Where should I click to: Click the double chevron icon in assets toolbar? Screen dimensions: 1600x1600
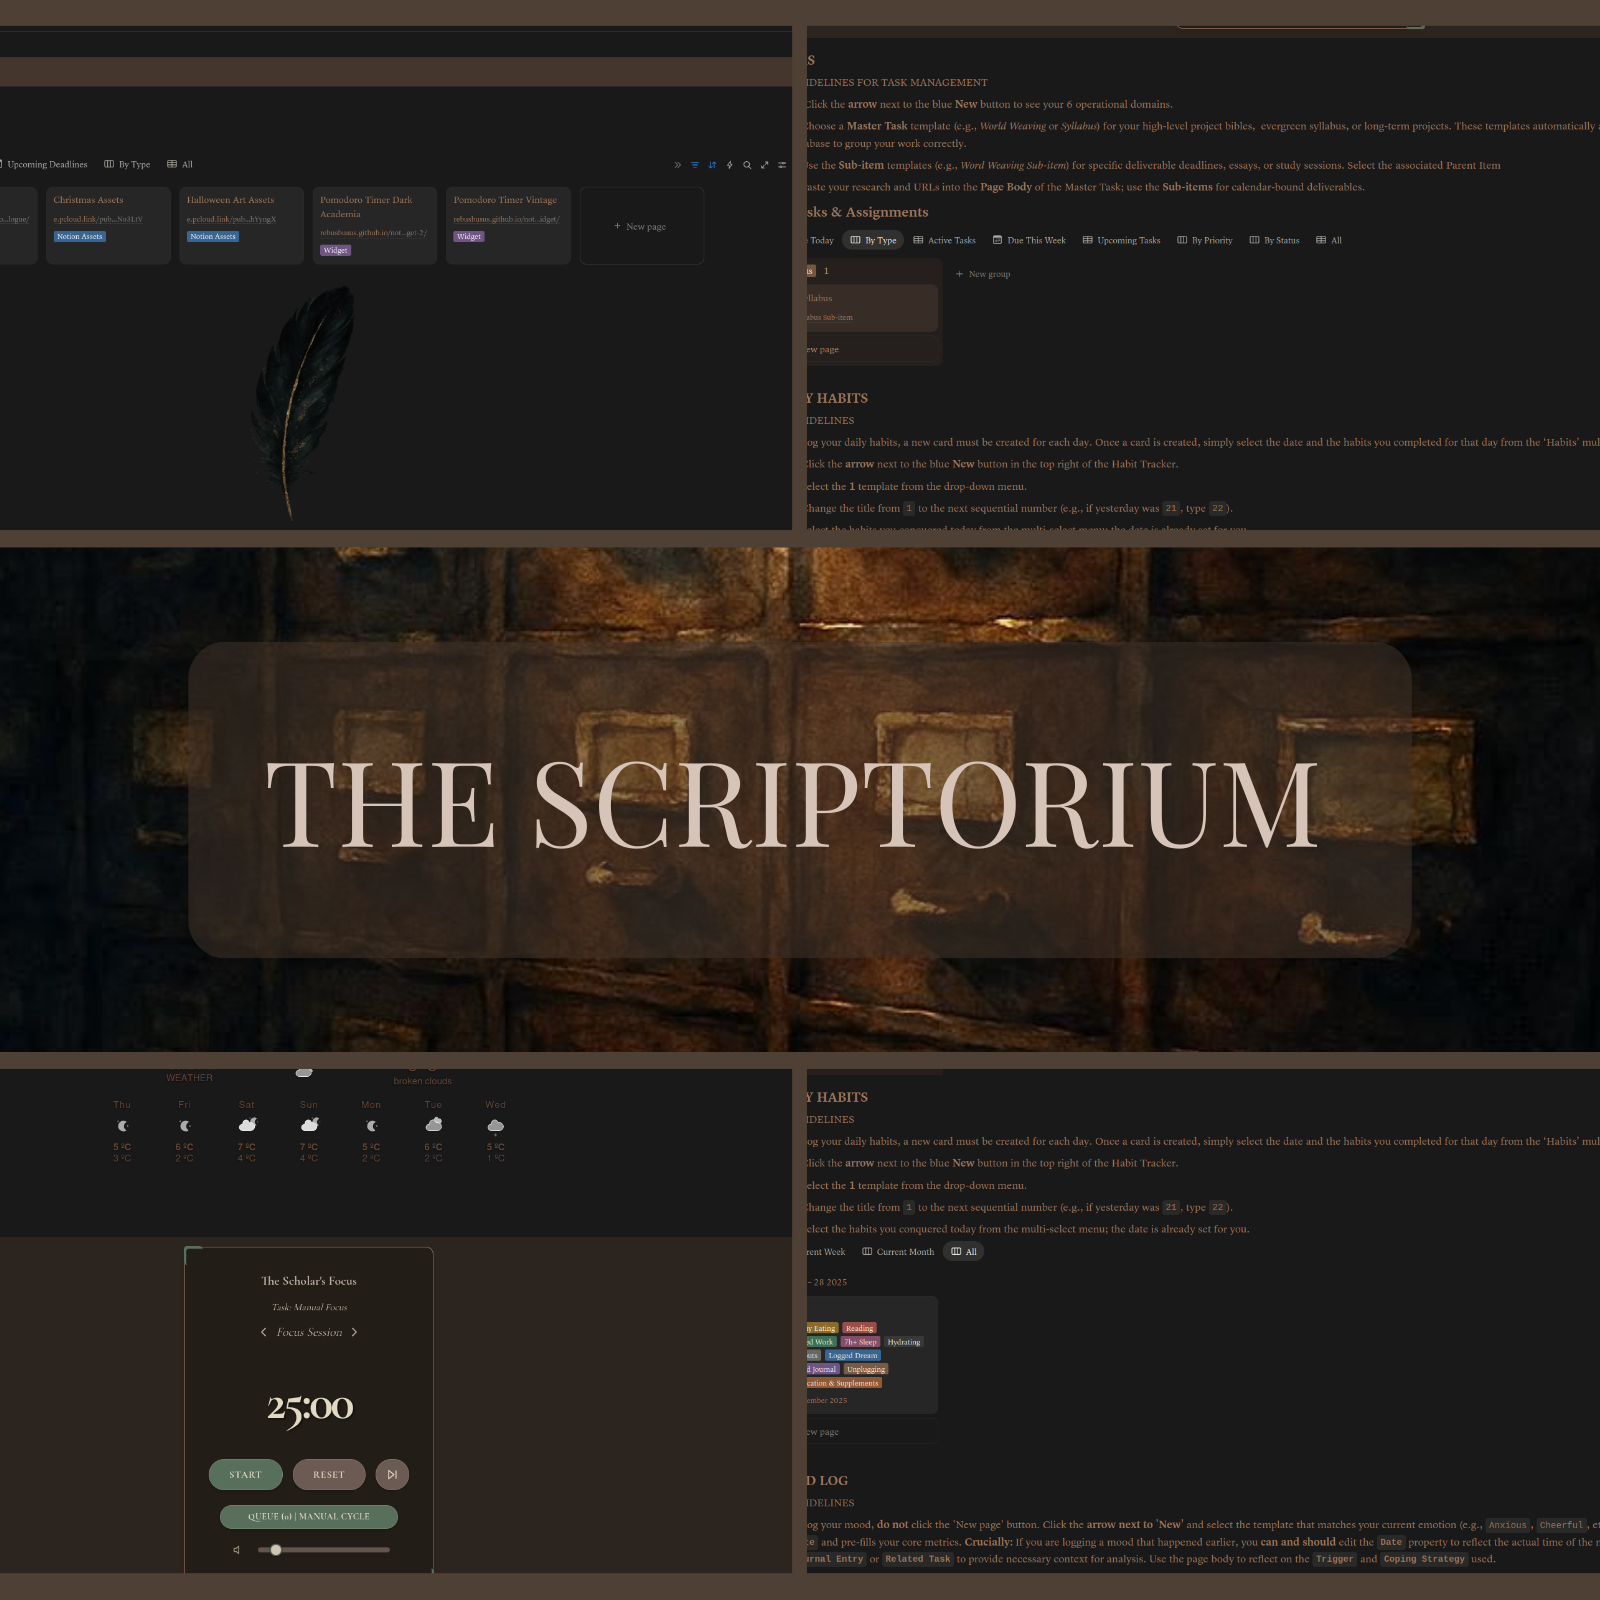pyautogui.click(x=677, y=165)
